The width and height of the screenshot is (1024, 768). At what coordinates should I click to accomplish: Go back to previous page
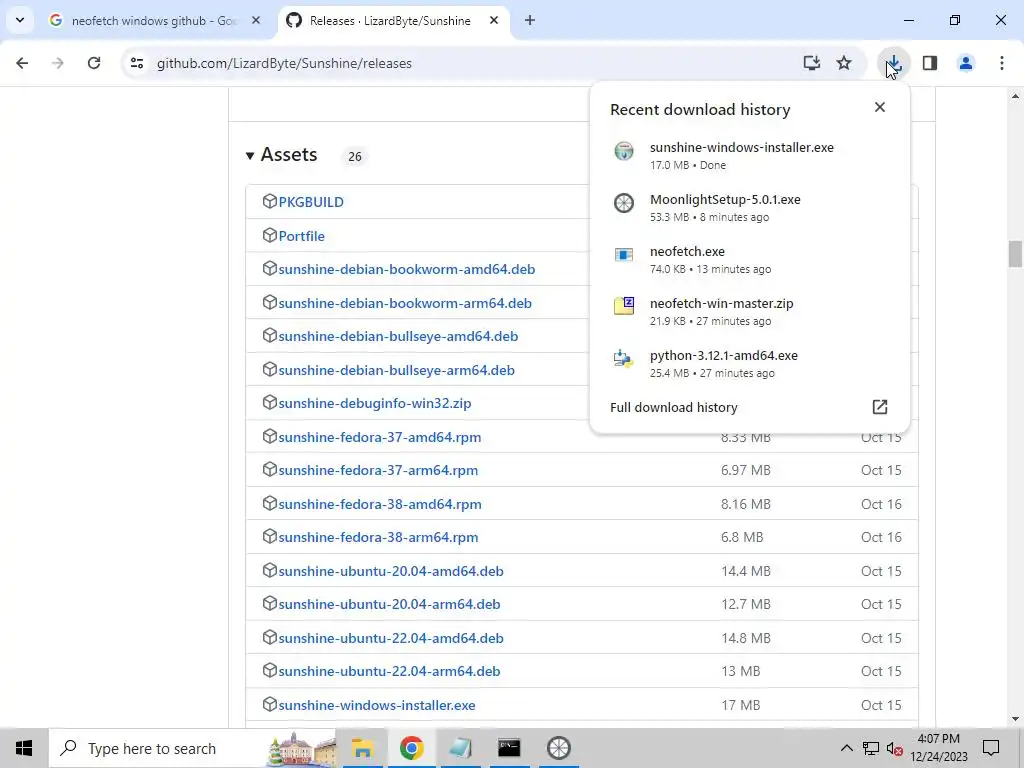[22, 63]
